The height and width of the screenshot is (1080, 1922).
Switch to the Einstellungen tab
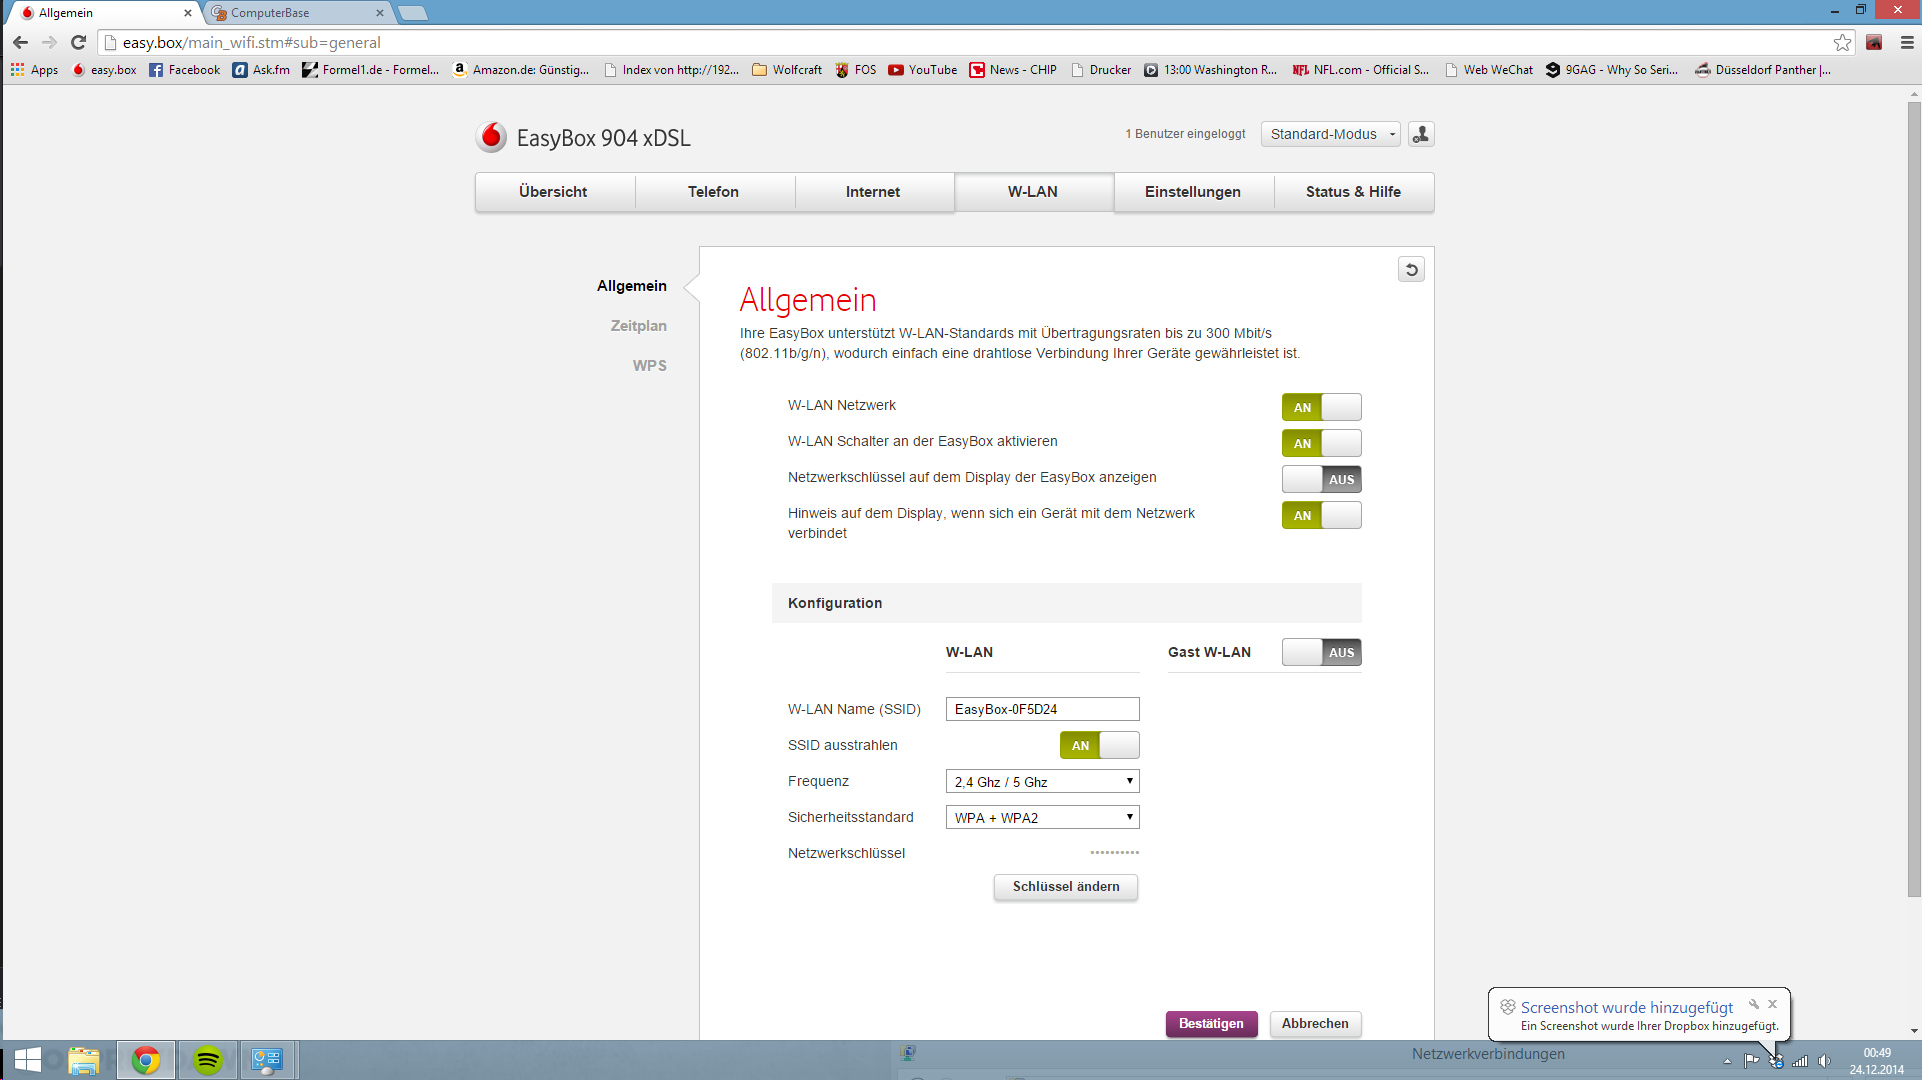1193,192
